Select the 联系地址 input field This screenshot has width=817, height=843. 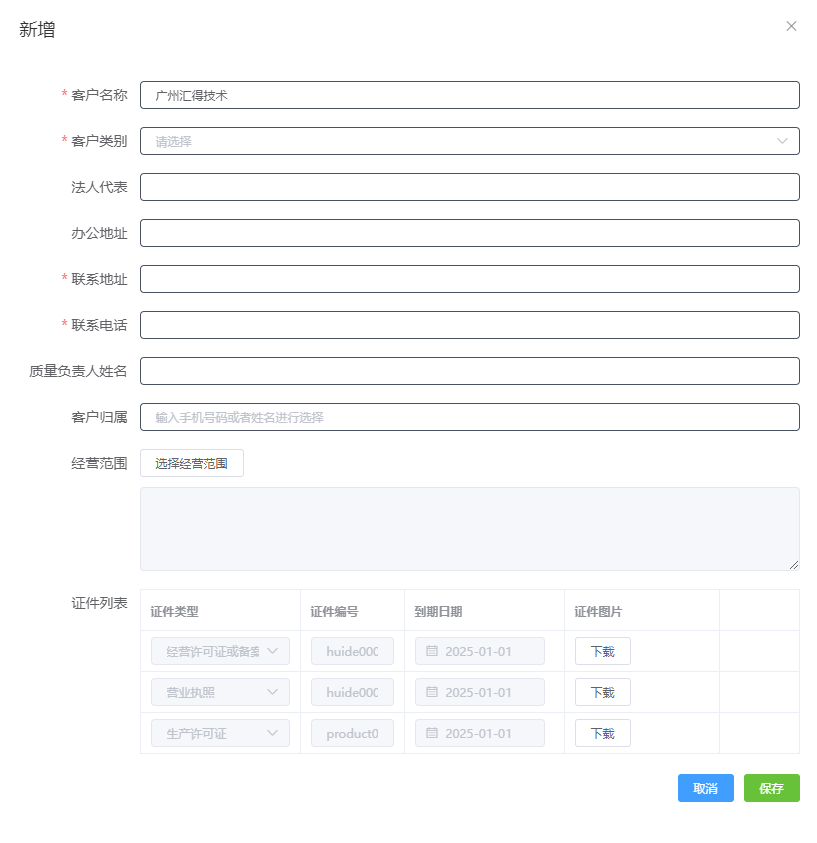[470, 279]
